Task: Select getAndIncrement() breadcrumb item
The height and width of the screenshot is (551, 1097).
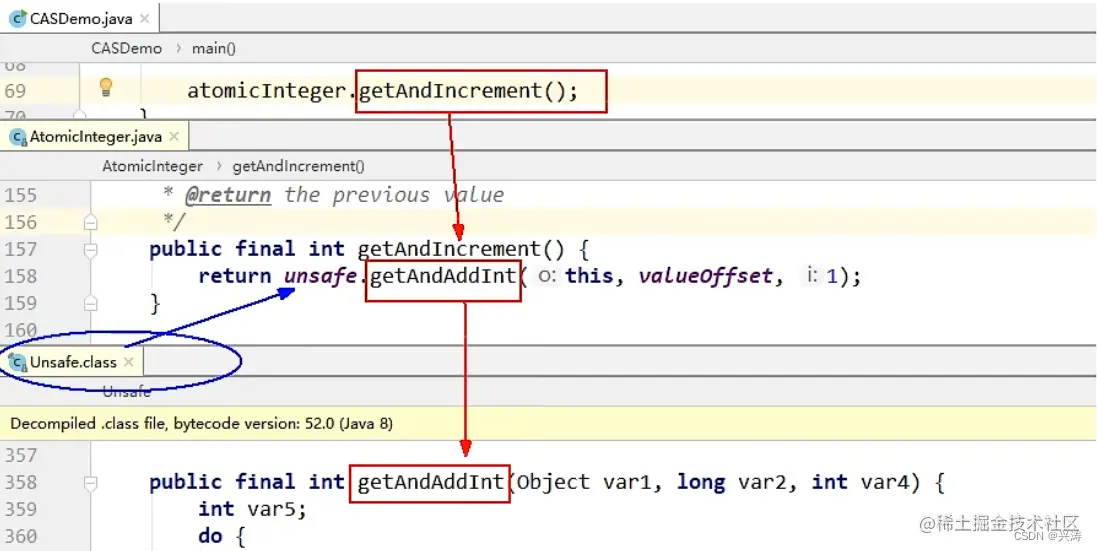Action: pos(299,166)
